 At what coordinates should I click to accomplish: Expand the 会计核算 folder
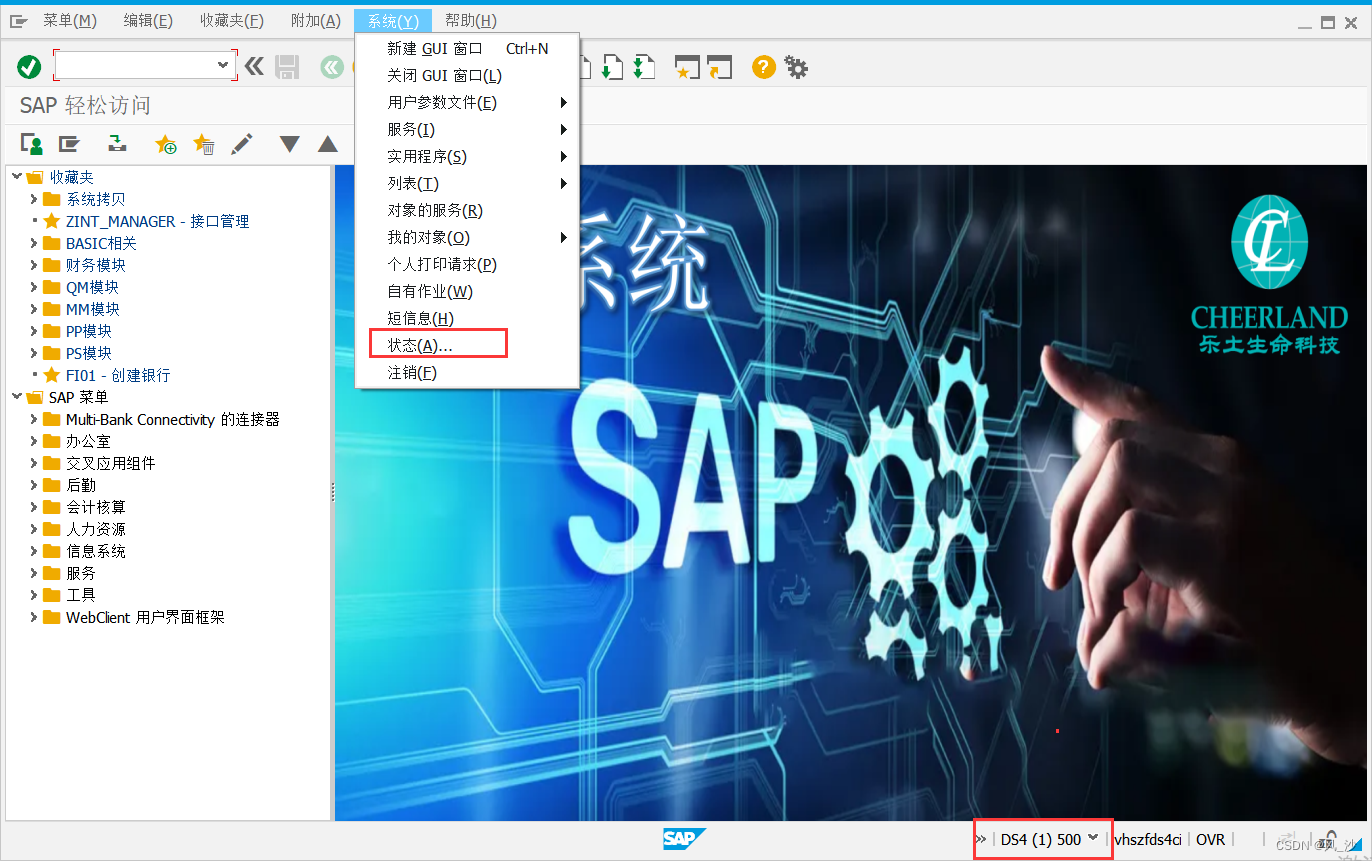(x=33, y=507)
